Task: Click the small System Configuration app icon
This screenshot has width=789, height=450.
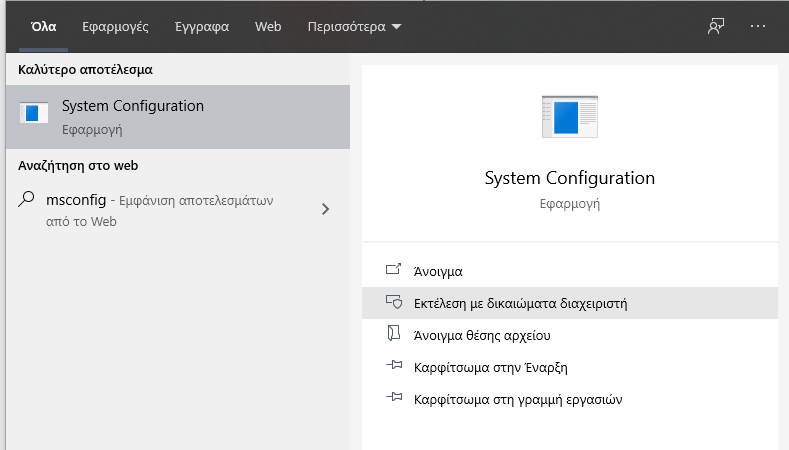Action: [x=34, y=113]
